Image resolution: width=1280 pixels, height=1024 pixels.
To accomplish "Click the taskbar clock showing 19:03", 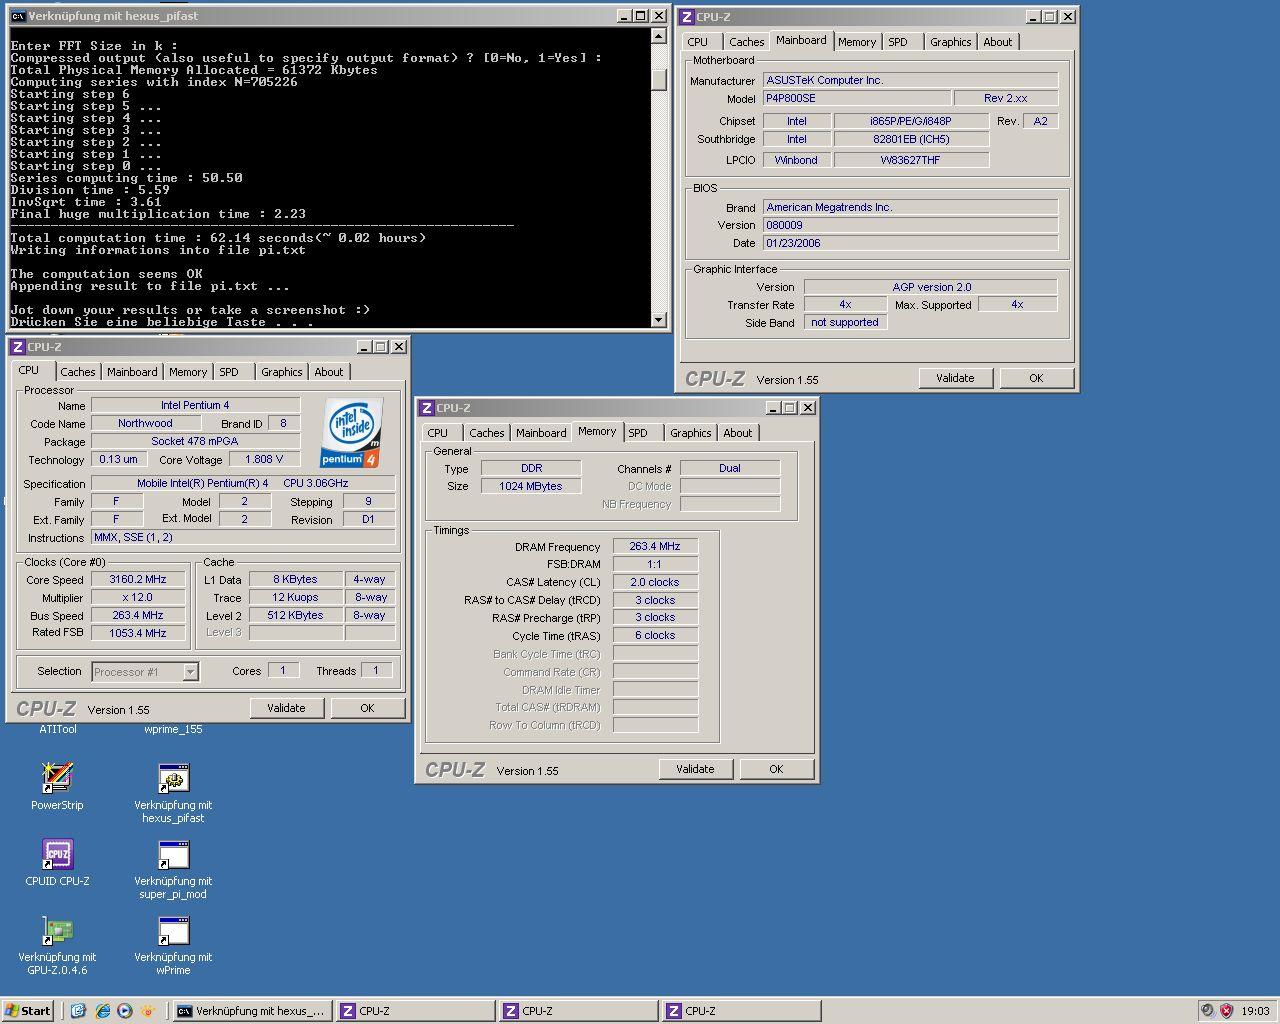I will click(1255, 1011).
